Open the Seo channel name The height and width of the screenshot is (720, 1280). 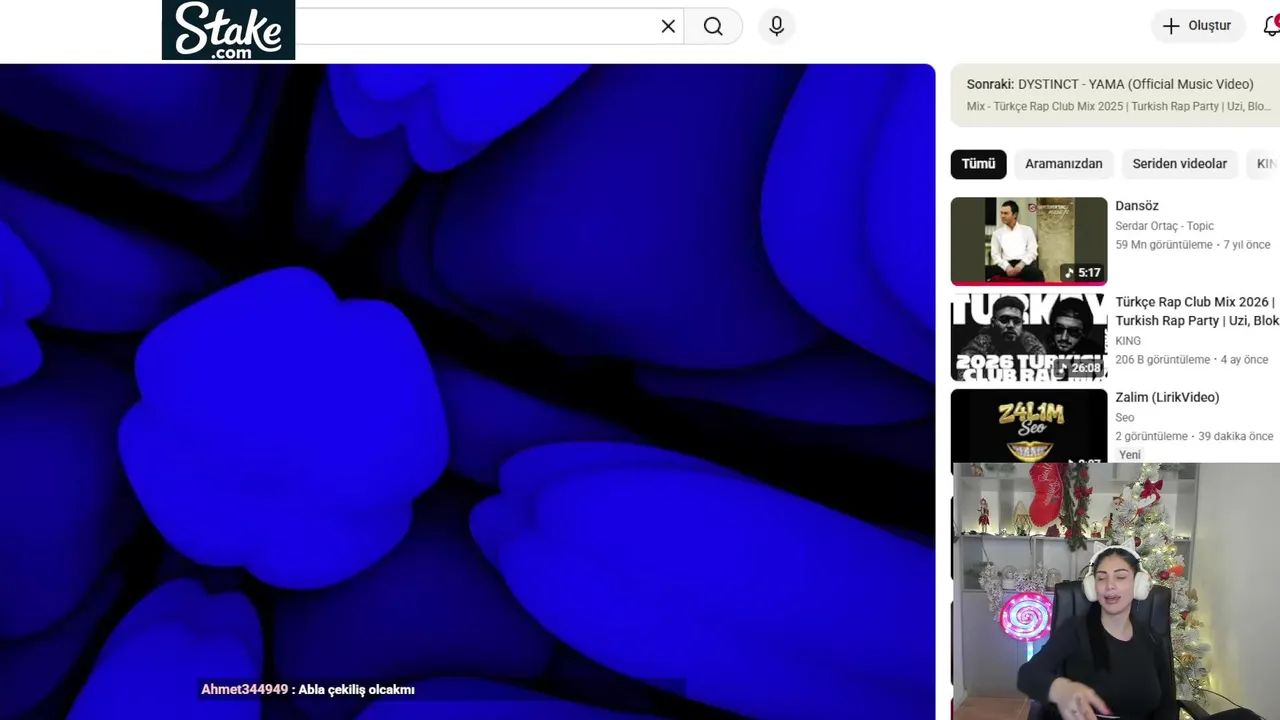point(1125,417)
